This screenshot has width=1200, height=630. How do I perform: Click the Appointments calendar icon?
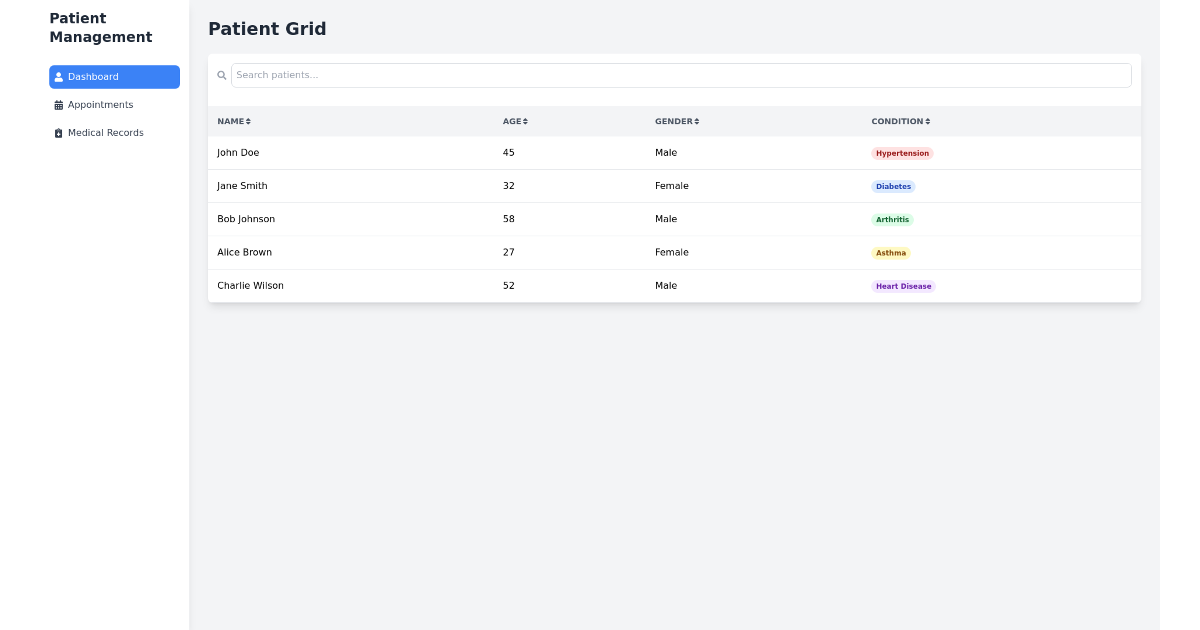(59, 105)
